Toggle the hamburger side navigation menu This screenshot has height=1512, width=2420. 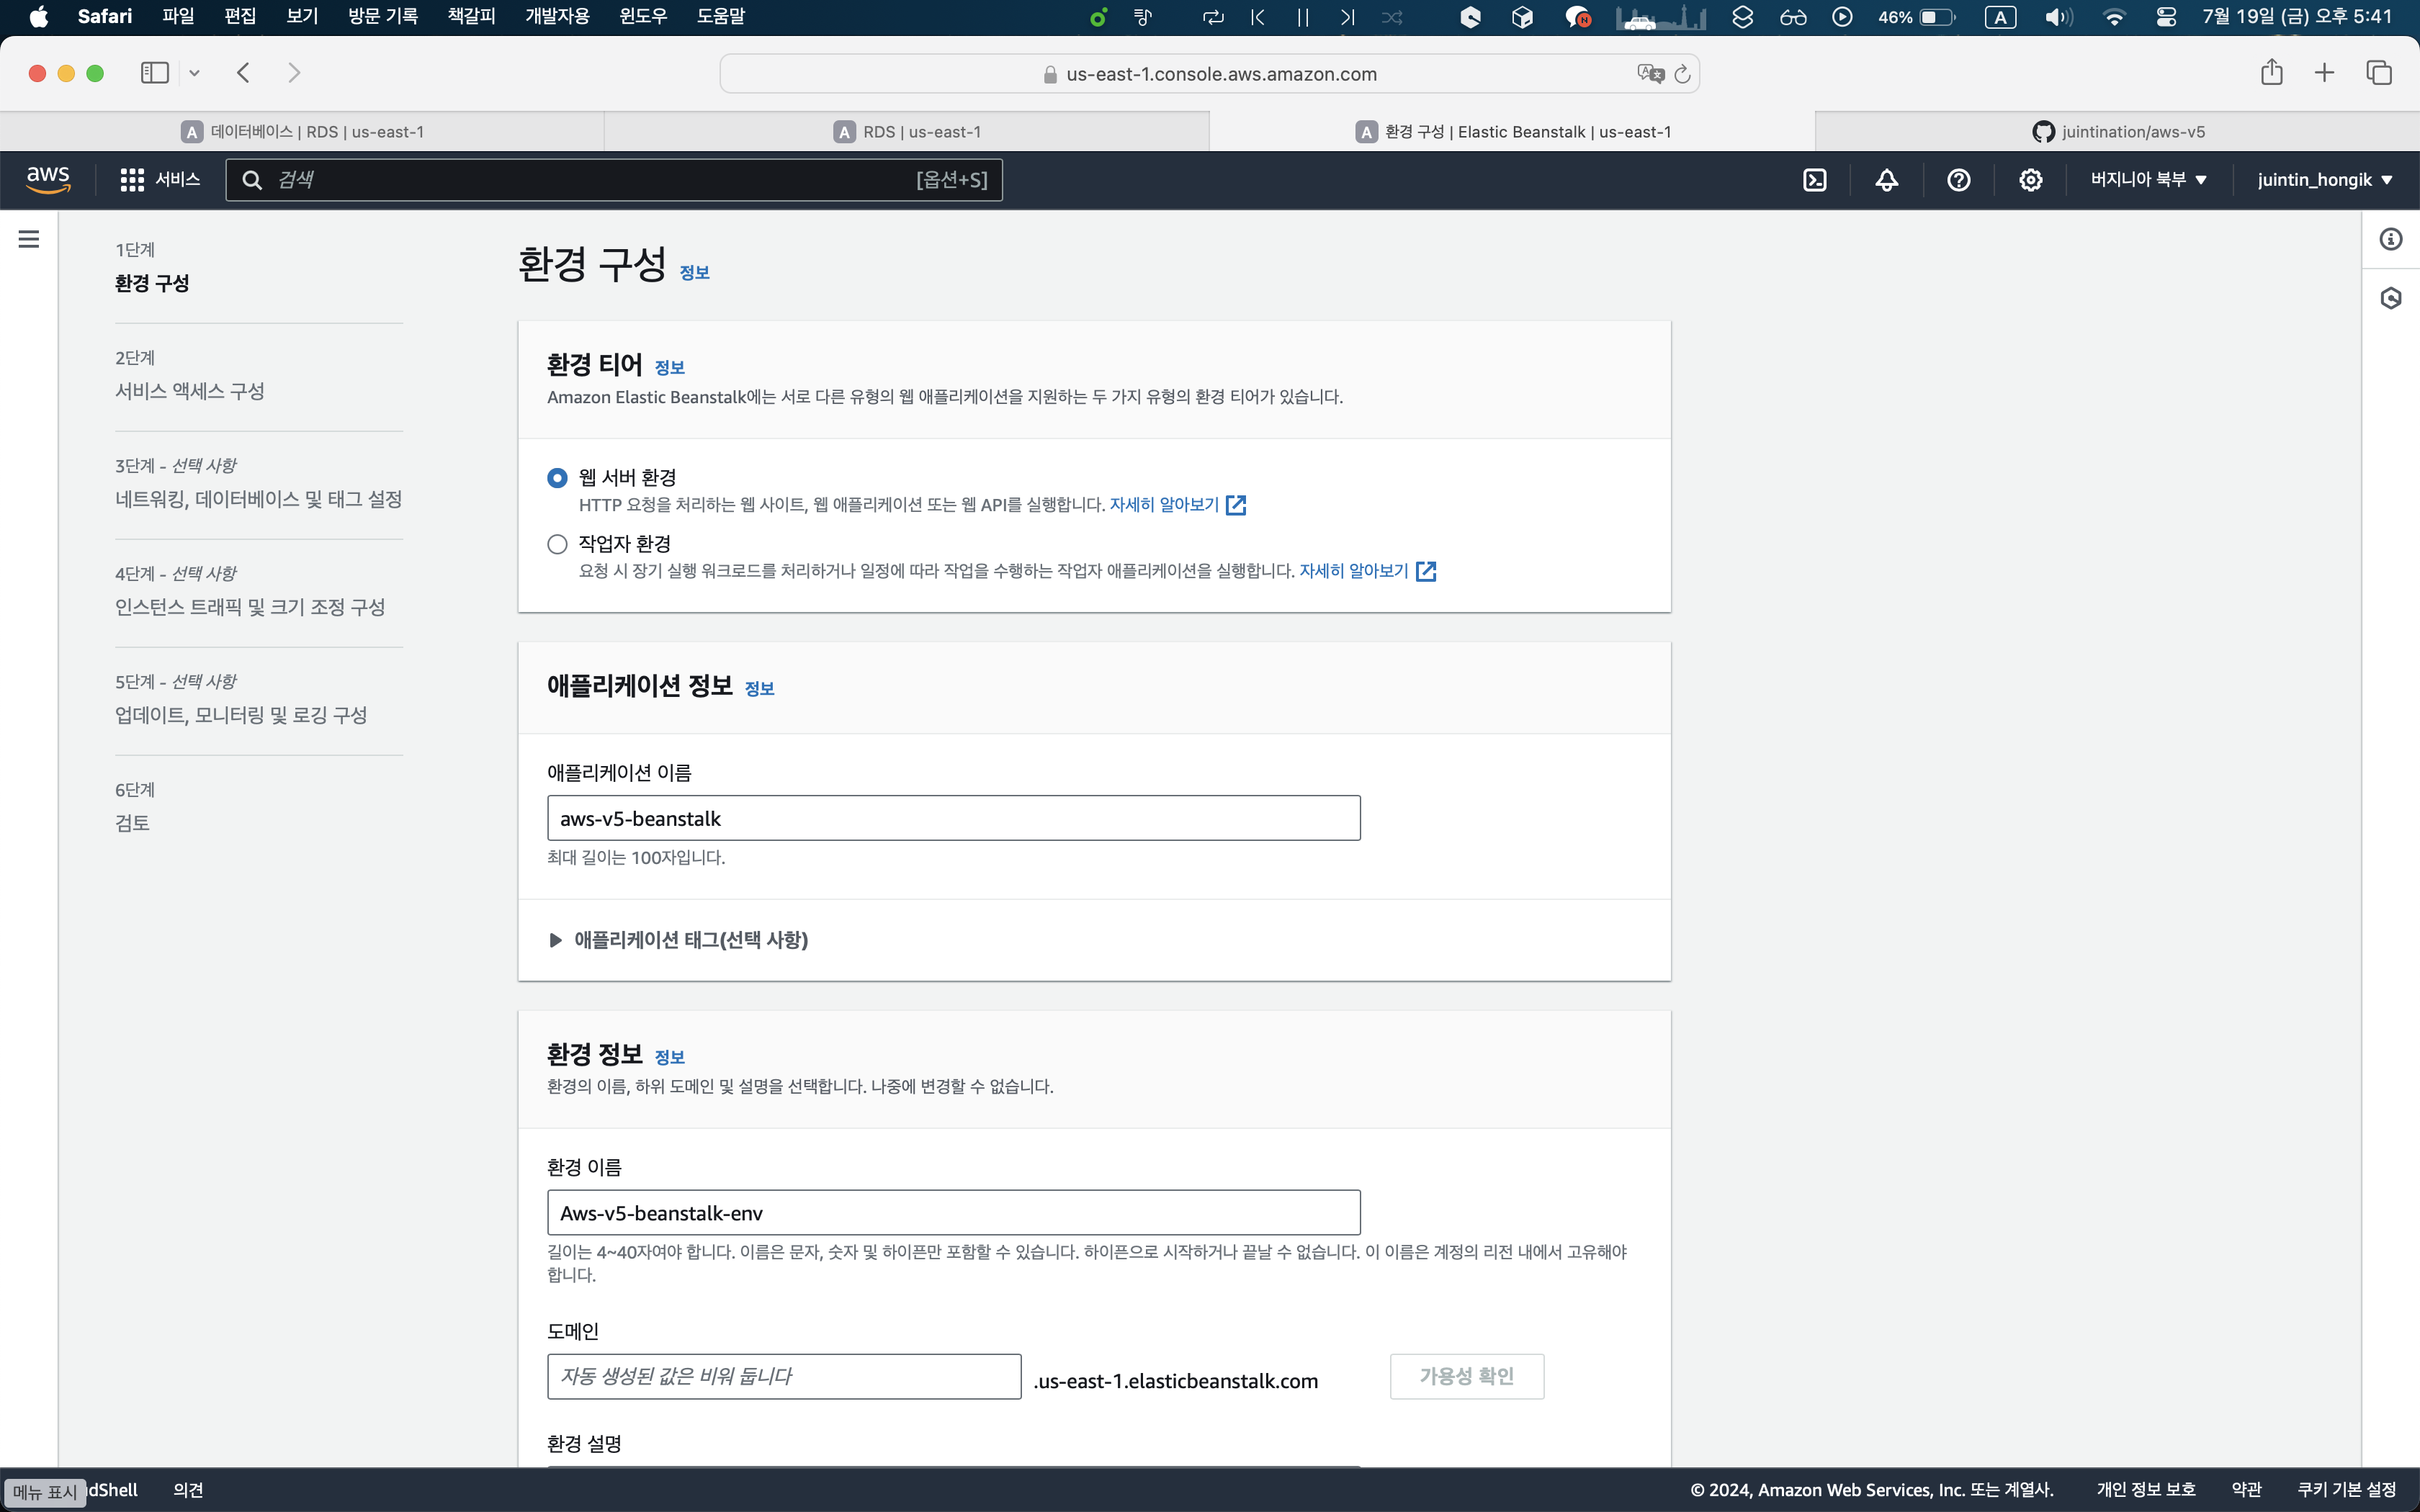point(29,239)
